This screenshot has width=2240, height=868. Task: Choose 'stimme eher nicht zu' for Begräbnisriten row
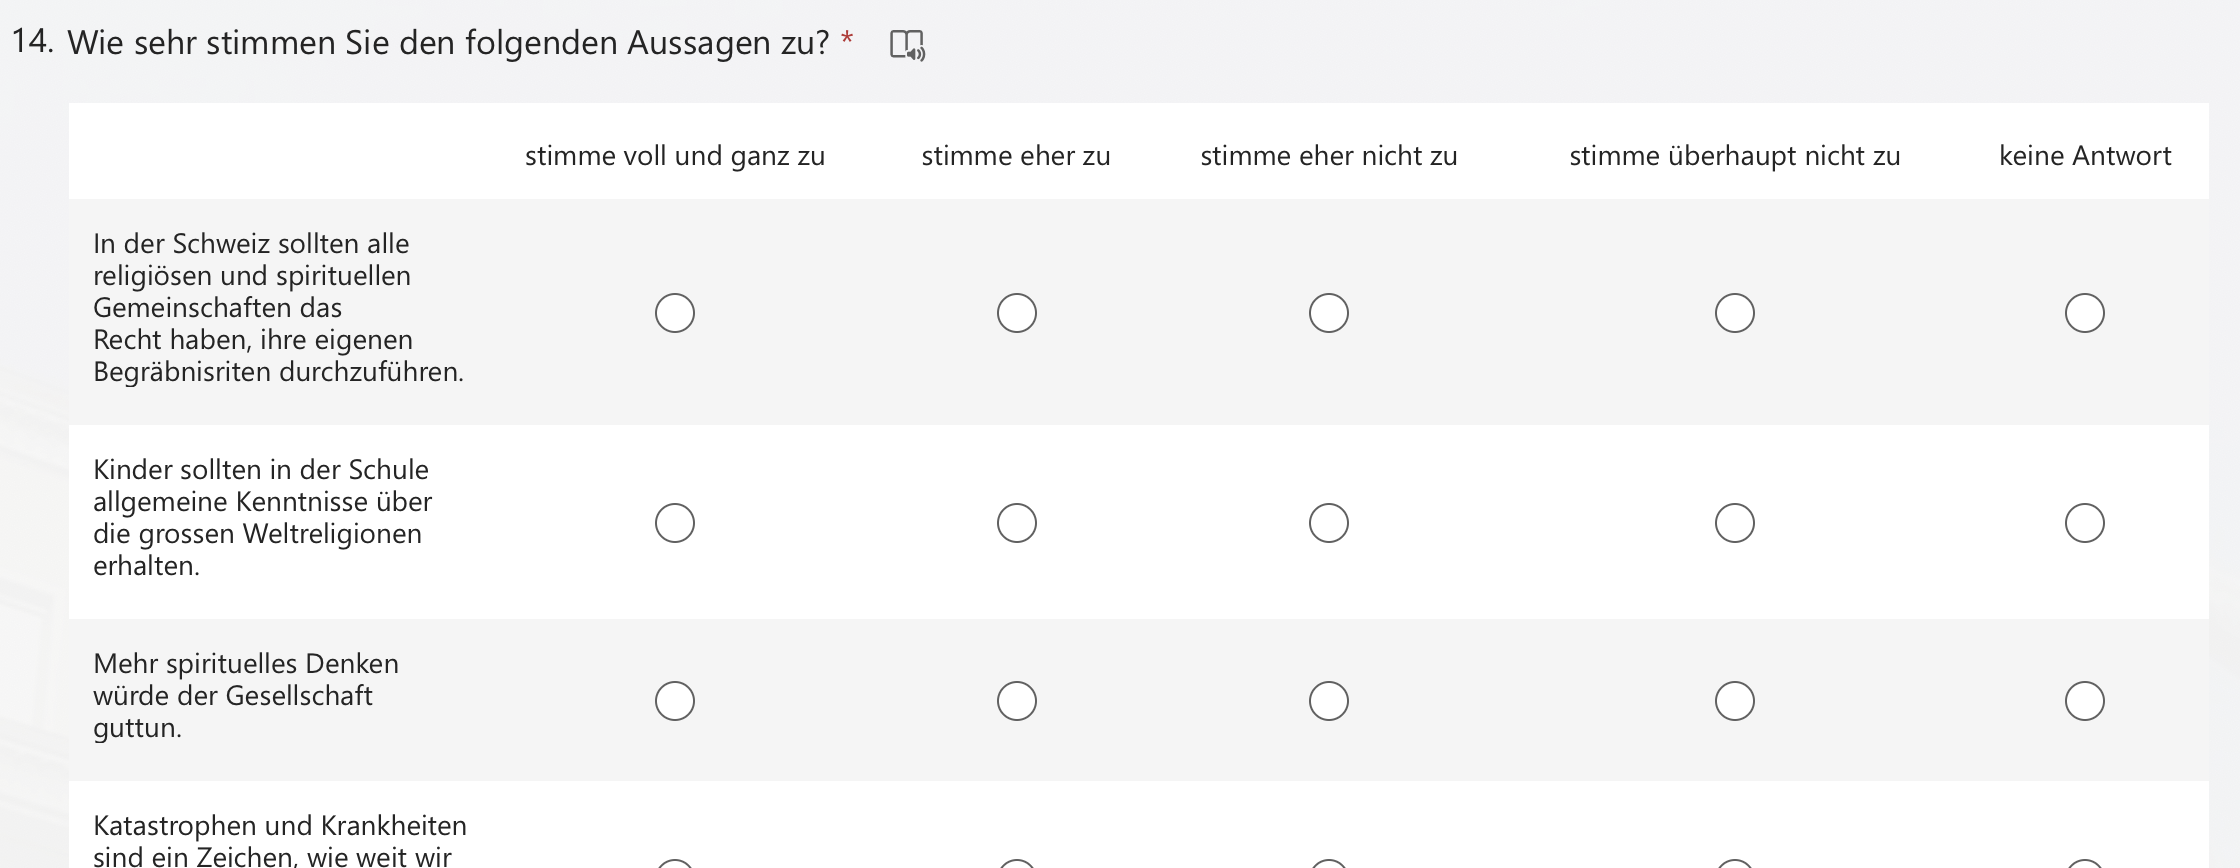click(1329, 313)
